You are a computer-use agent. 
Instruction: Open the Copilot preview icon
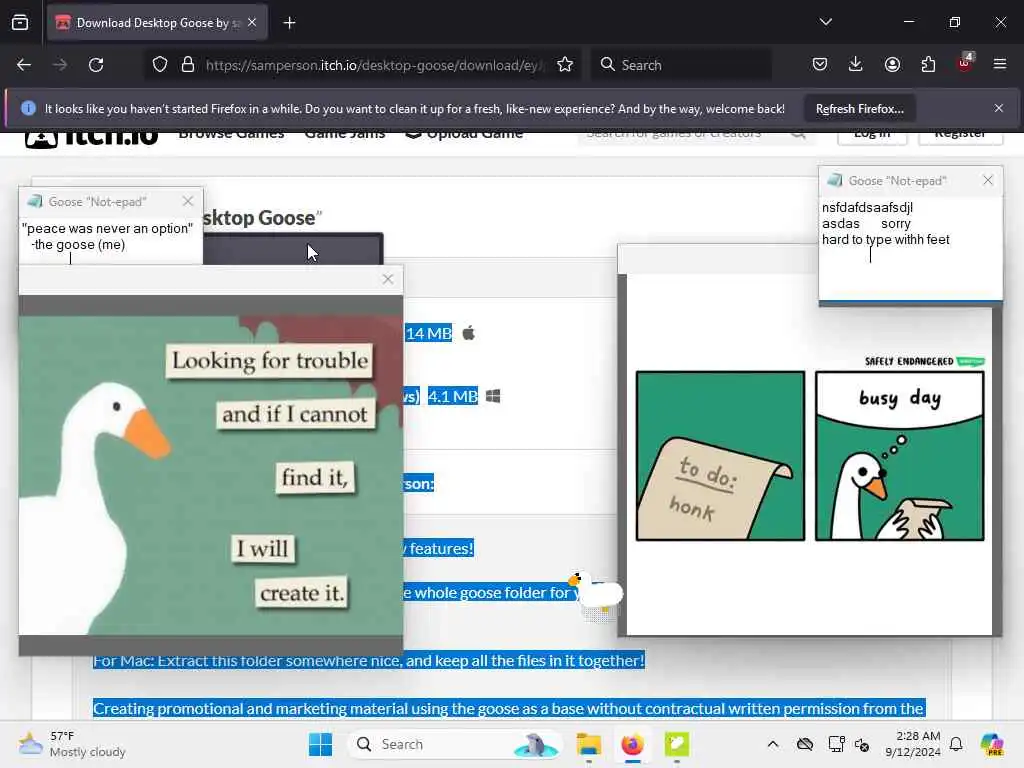(992, 744)
